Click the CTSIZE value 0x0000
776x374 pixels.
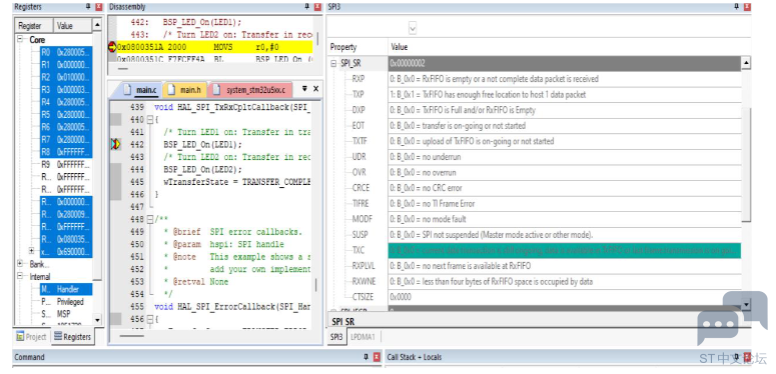click(x=401, y=297)
